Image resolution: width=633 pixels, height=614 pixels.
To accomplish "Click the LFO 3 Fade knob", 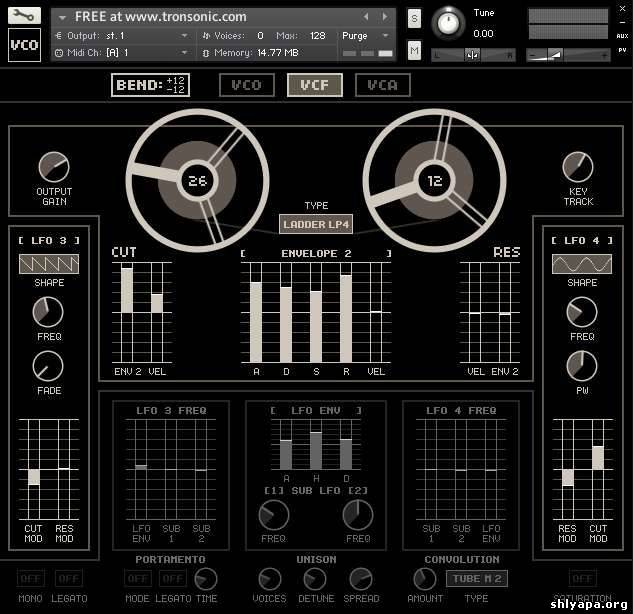I will [48, 367].
